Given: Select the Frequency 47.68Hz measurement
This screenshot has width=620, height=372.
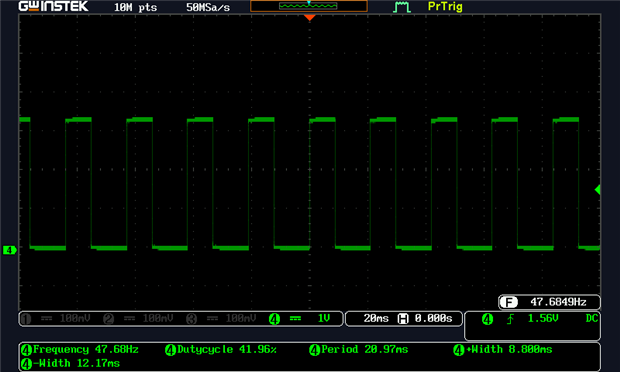Looking at the screenshot, I should pyautogui.click(x=80, y=349).
